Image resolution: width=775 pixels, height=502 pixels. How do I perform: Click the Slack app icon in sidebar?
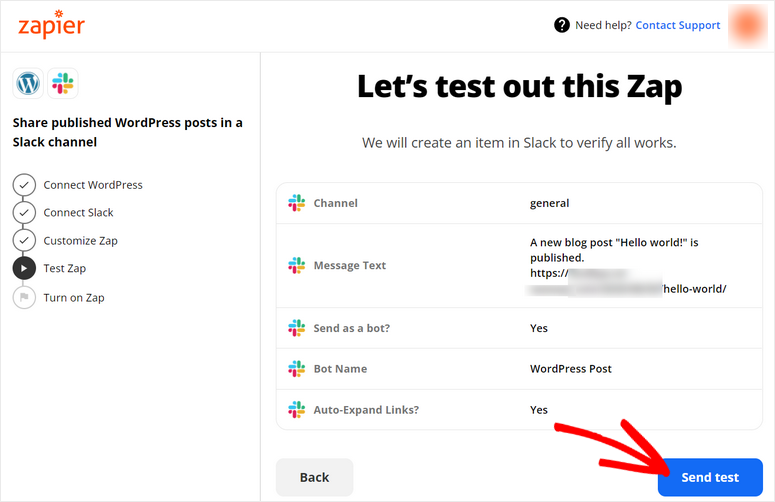pos(62,83)
